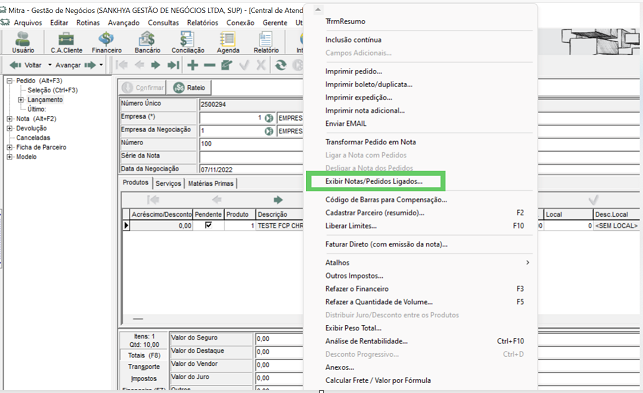Switch to the Serviços tab
Image resolution: width=643 pixels, height=393 pixels.
pyautogui.click(x=168, y=183)
